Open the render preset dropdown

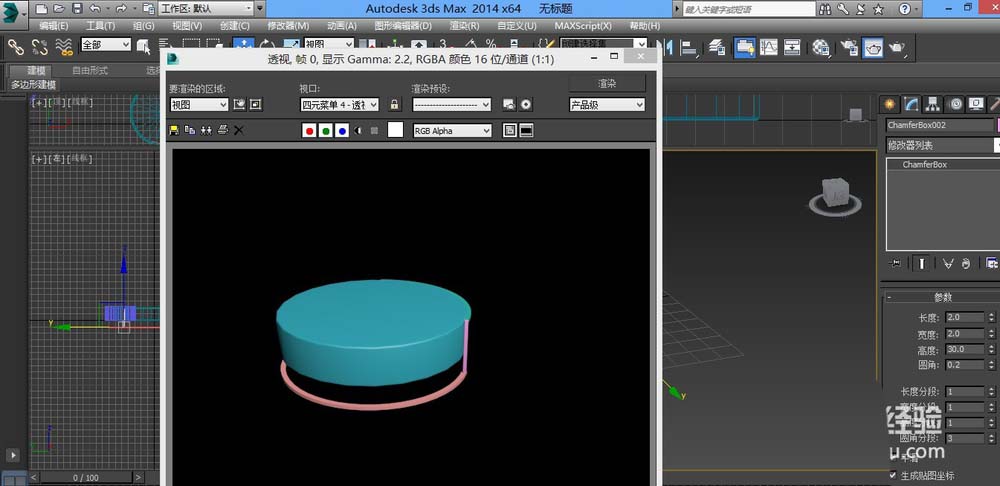[452, 105]
